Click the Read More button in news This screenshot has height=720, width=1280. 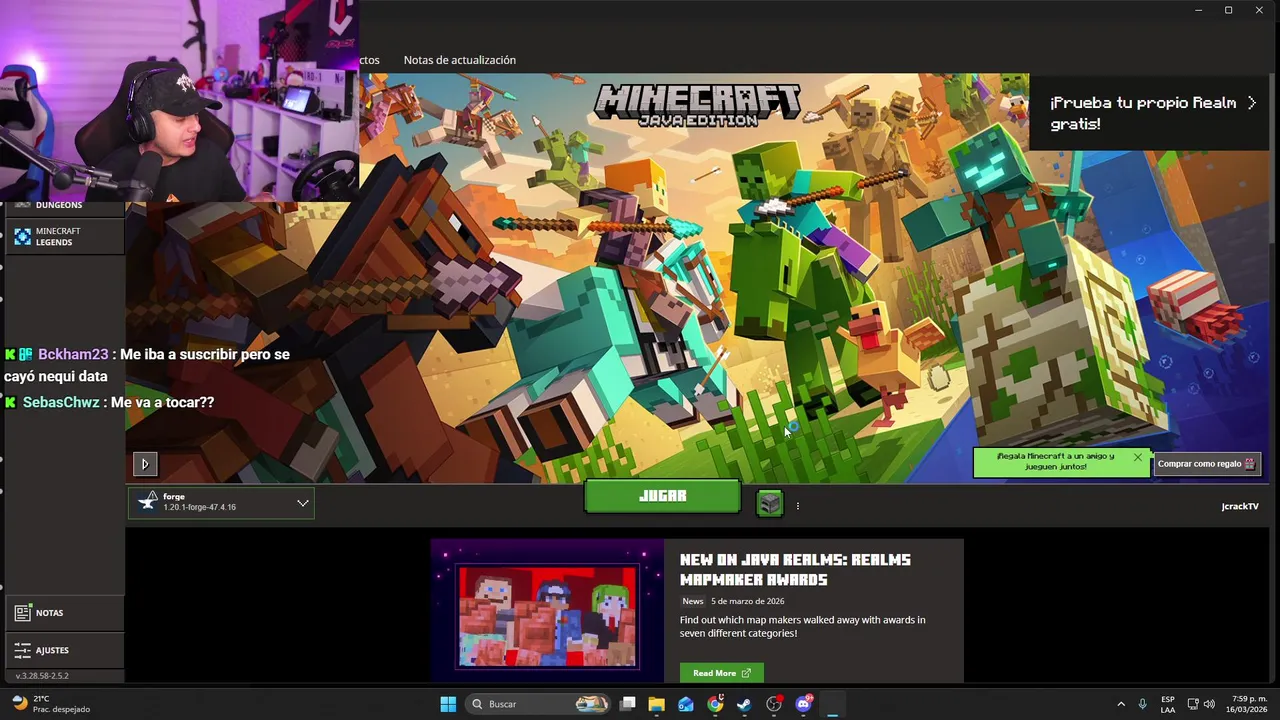click(x=721, y=673)
